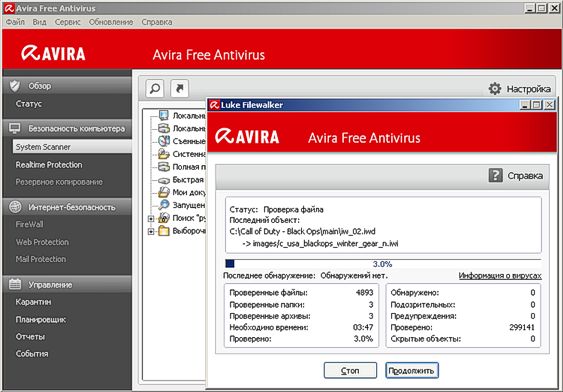Click the path C:\Call of Duty - Black Ops text
The width and height of the screenshot is (563, 392).
tap(302, 231)
